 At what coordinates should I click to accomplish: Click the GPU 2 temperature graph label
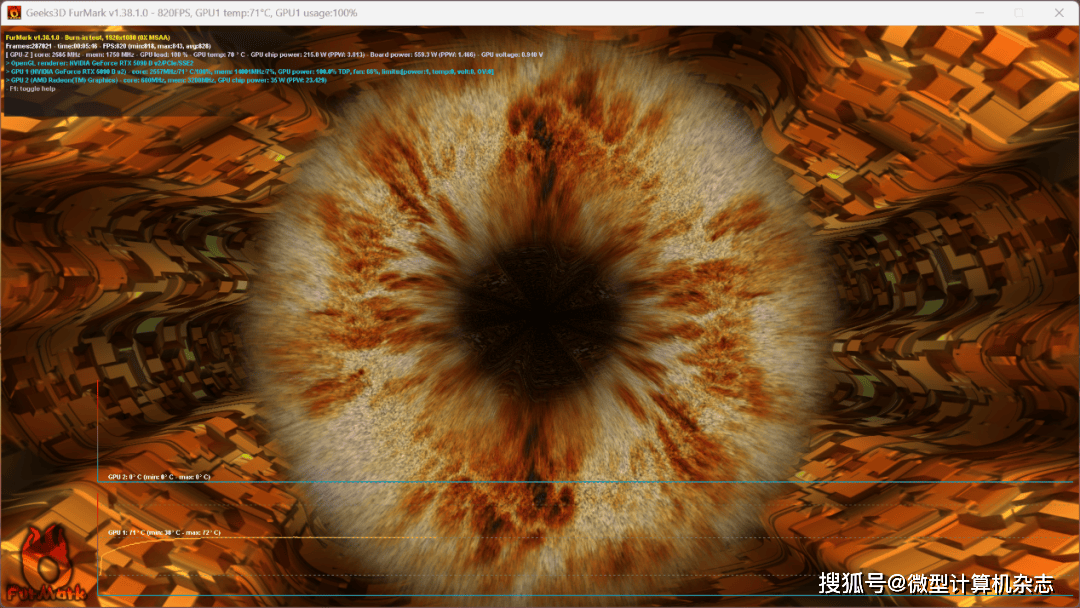pos(159,477)
